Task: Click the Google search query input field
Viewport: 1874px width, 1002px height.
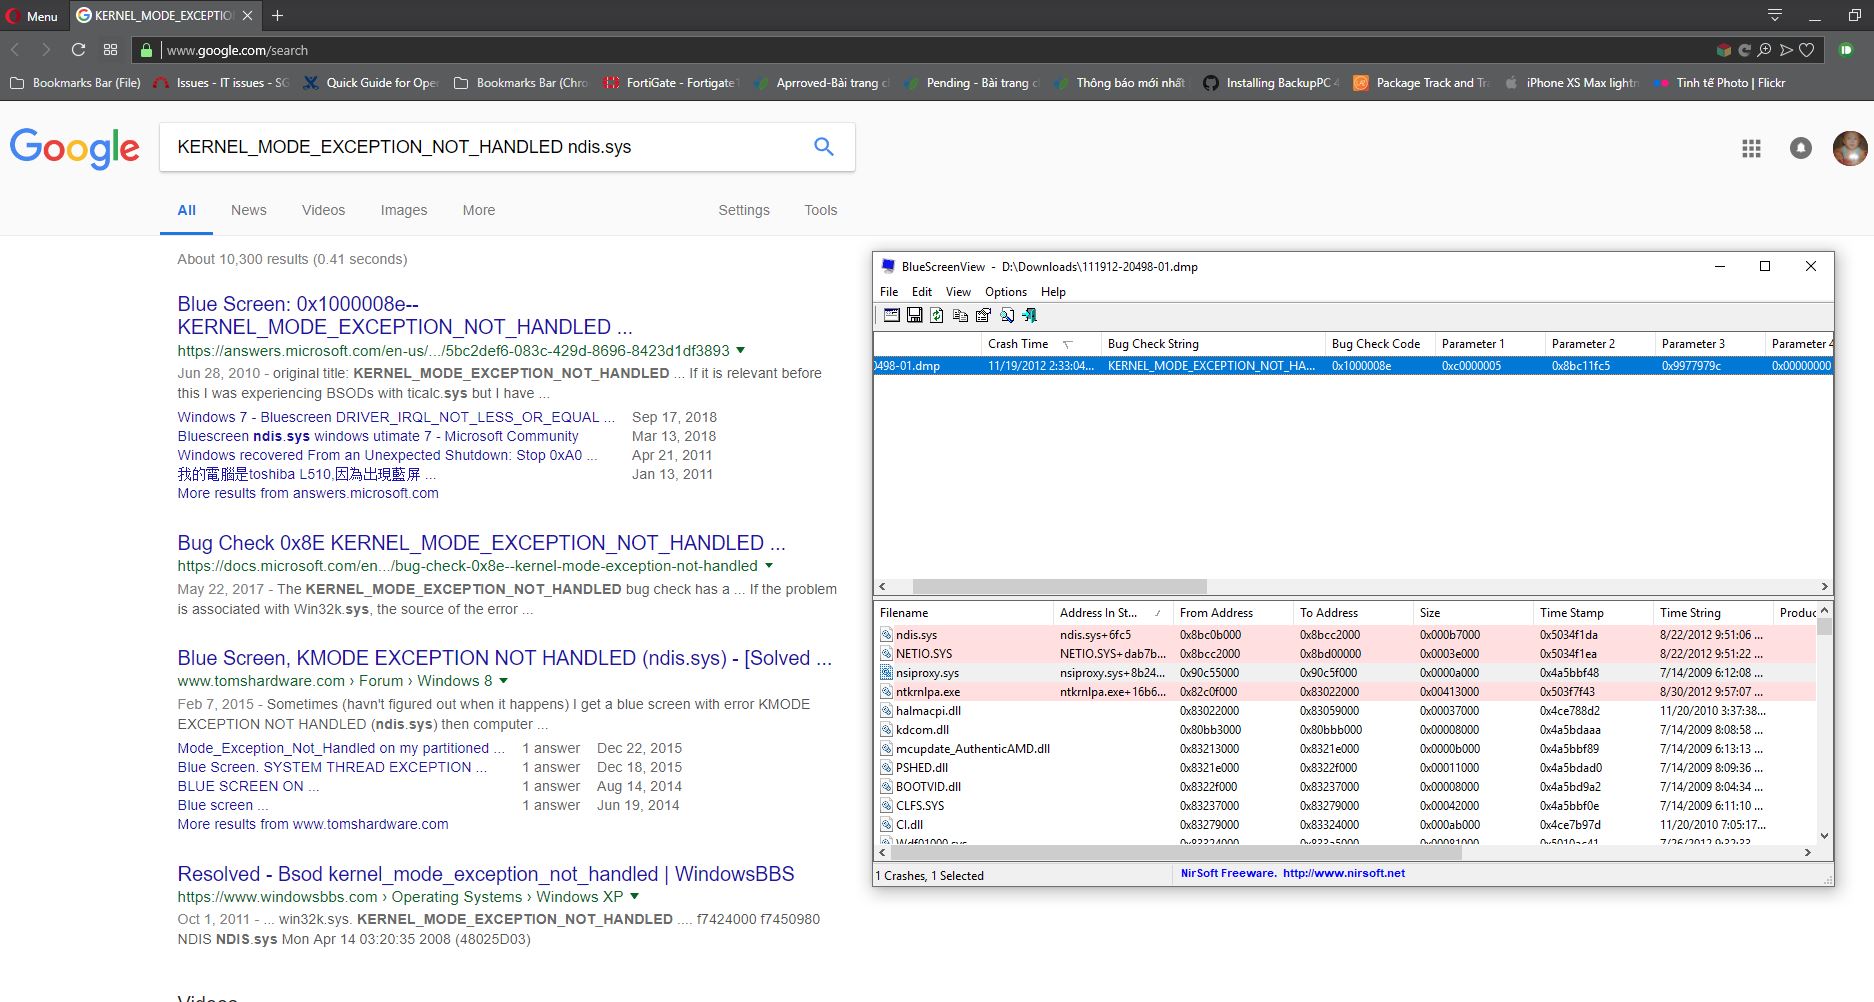Action: 490,147
